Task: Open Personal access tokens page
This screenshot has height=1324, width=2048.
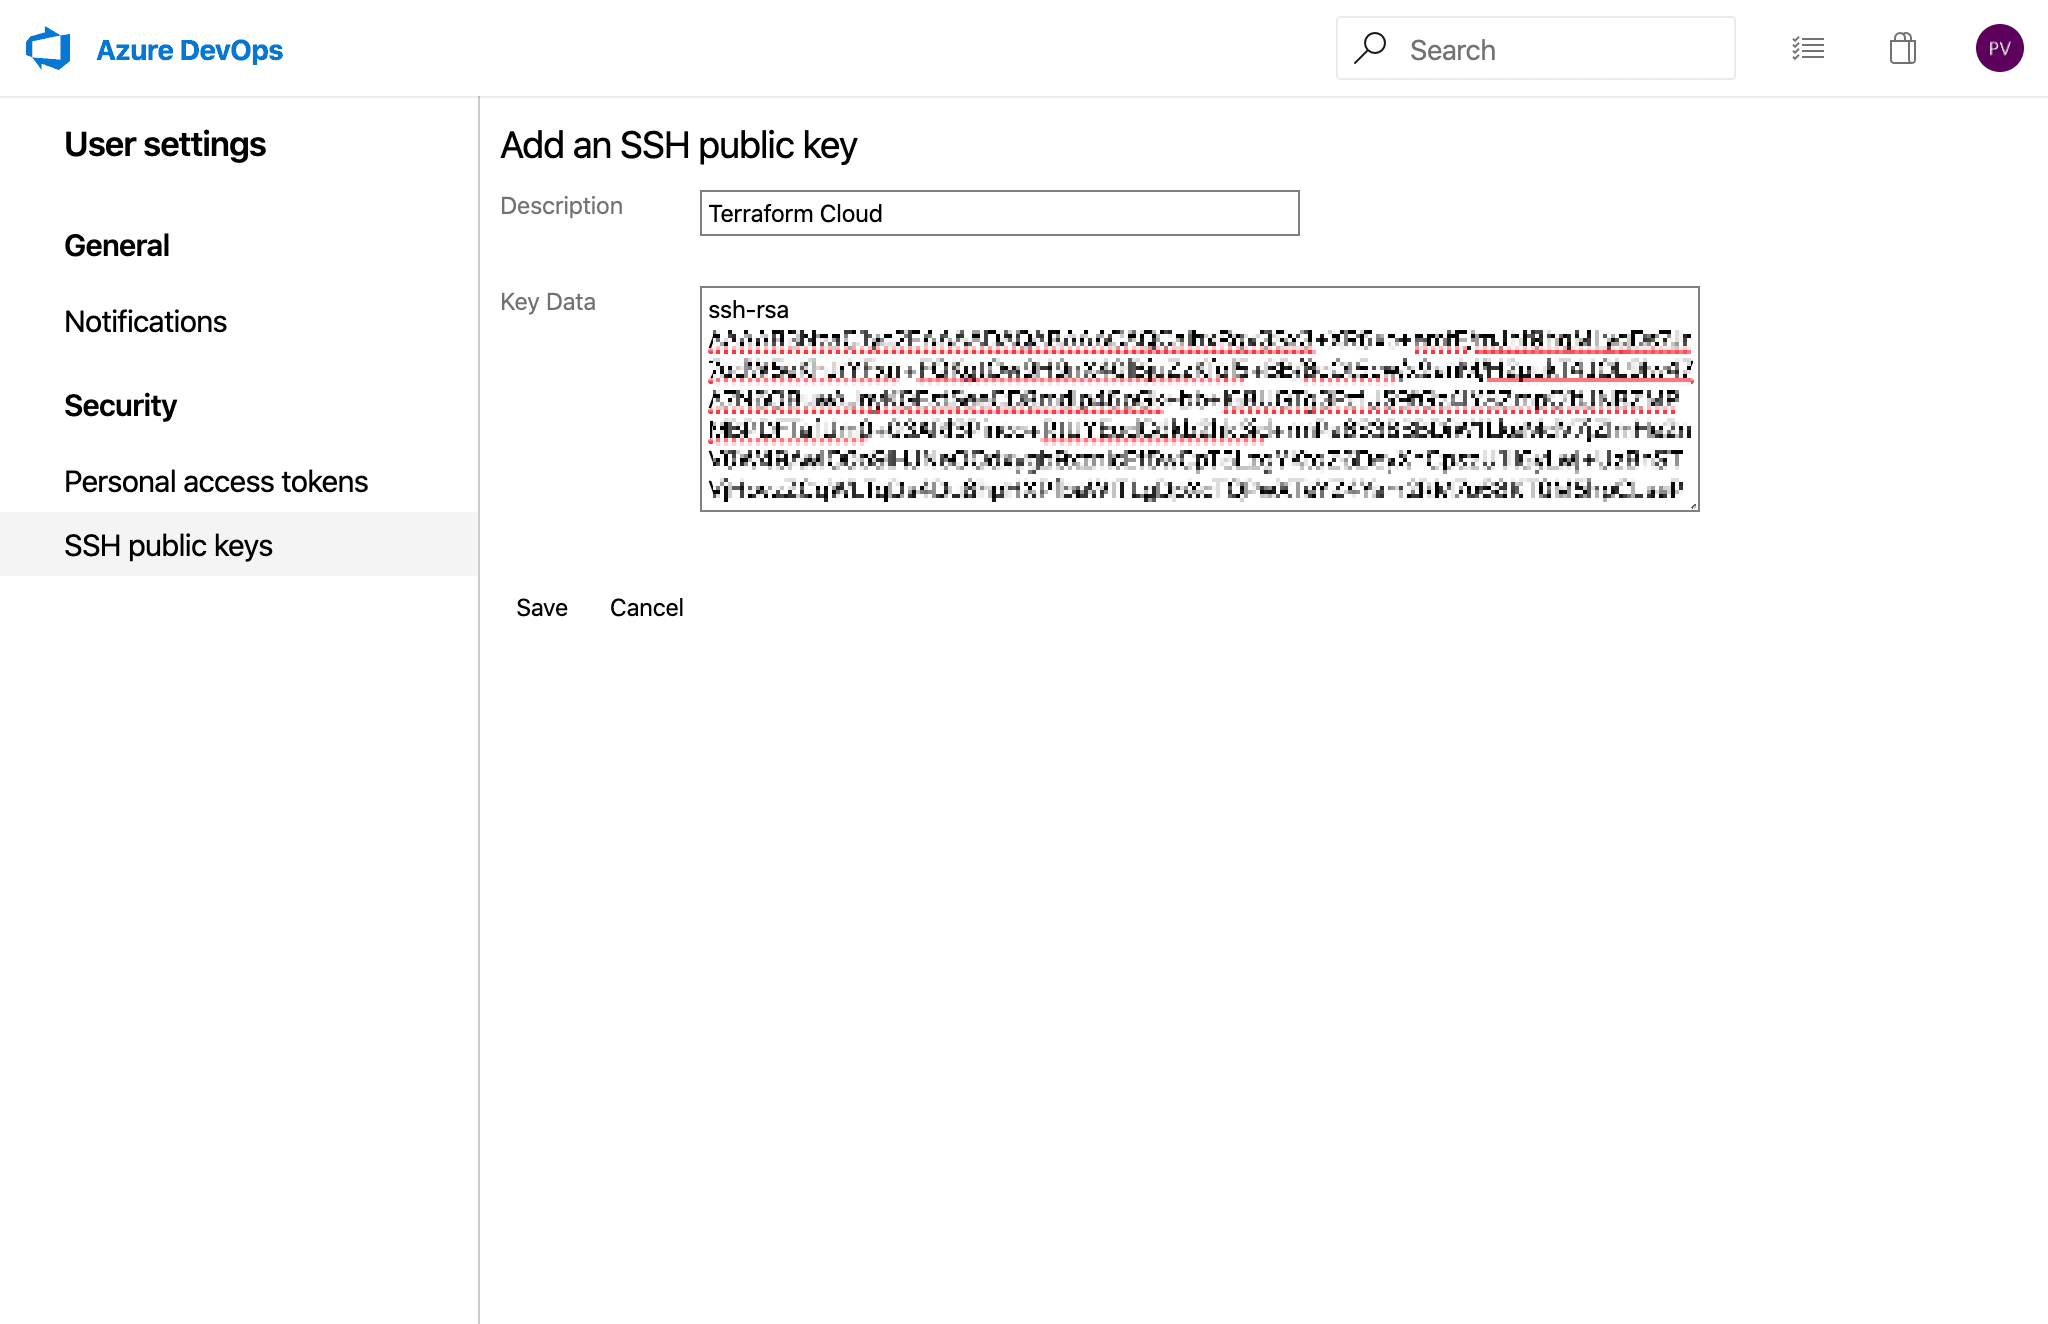Action: [216, 482]
